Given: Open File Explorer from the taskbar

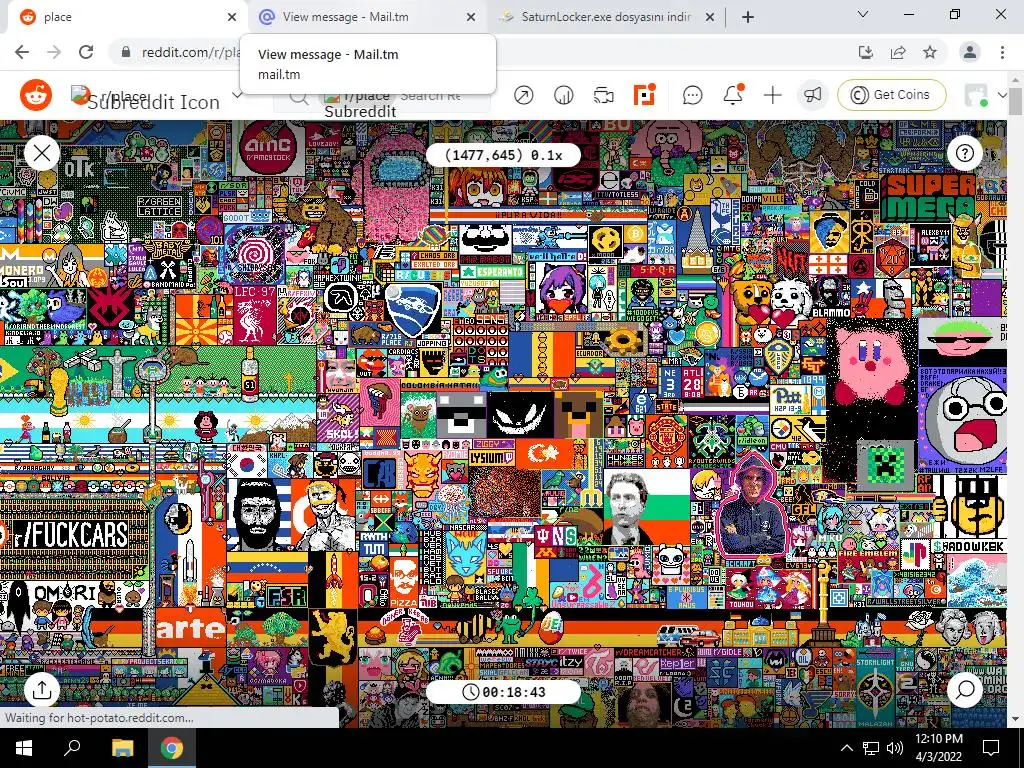Looking at the screenshot, I should coord(122,748).
